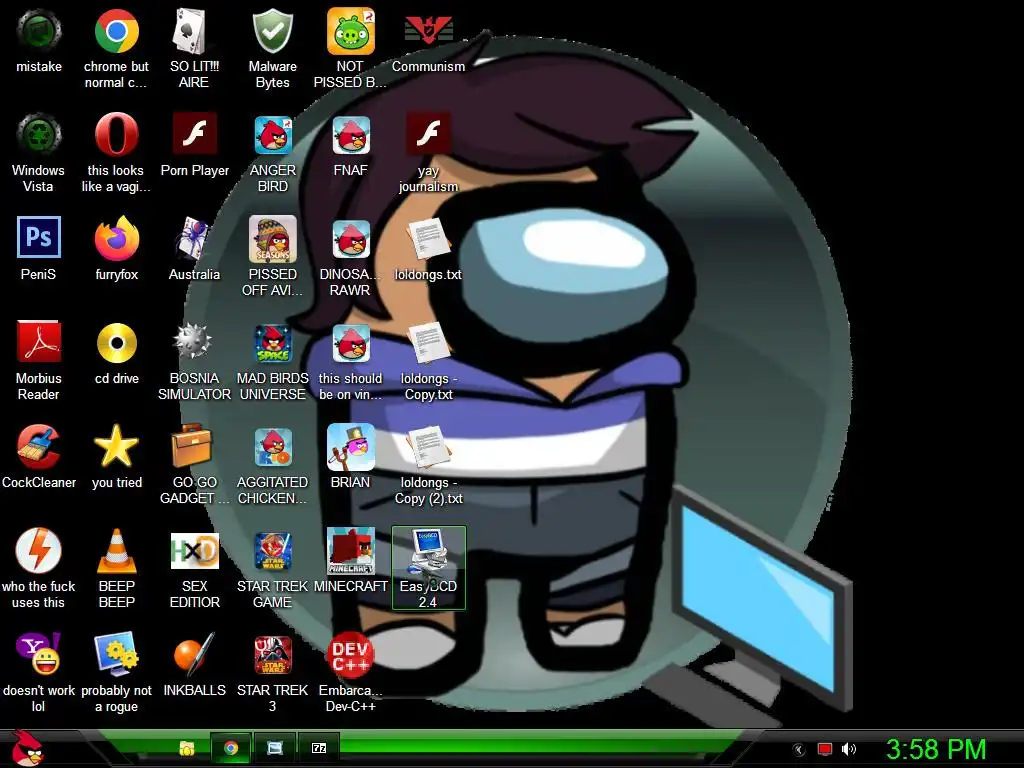Select the 'cd drive' disc icon
Screen dimensions: 1024x768
116,343
